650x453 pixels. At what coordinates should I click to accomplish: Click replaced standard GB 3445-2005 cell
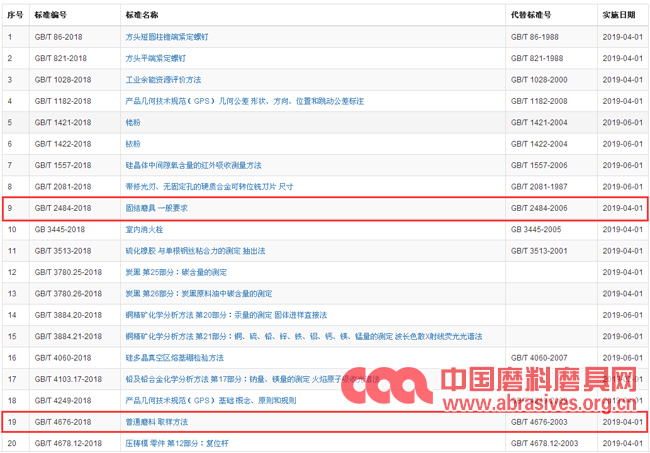(537, 229)
